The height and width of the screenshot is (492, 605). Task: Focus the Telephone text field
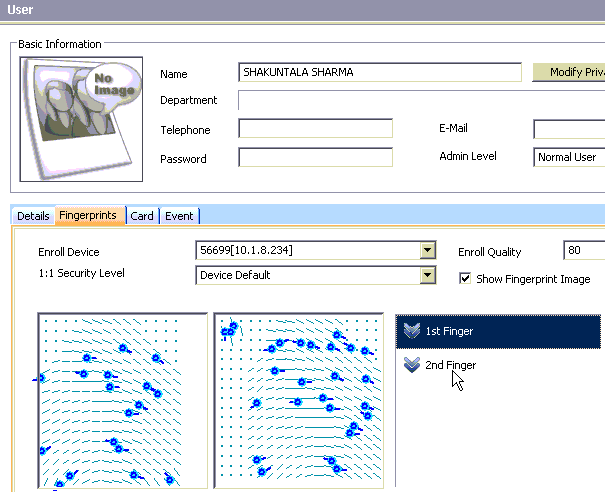pyautogui.click(x=315, y=129)
